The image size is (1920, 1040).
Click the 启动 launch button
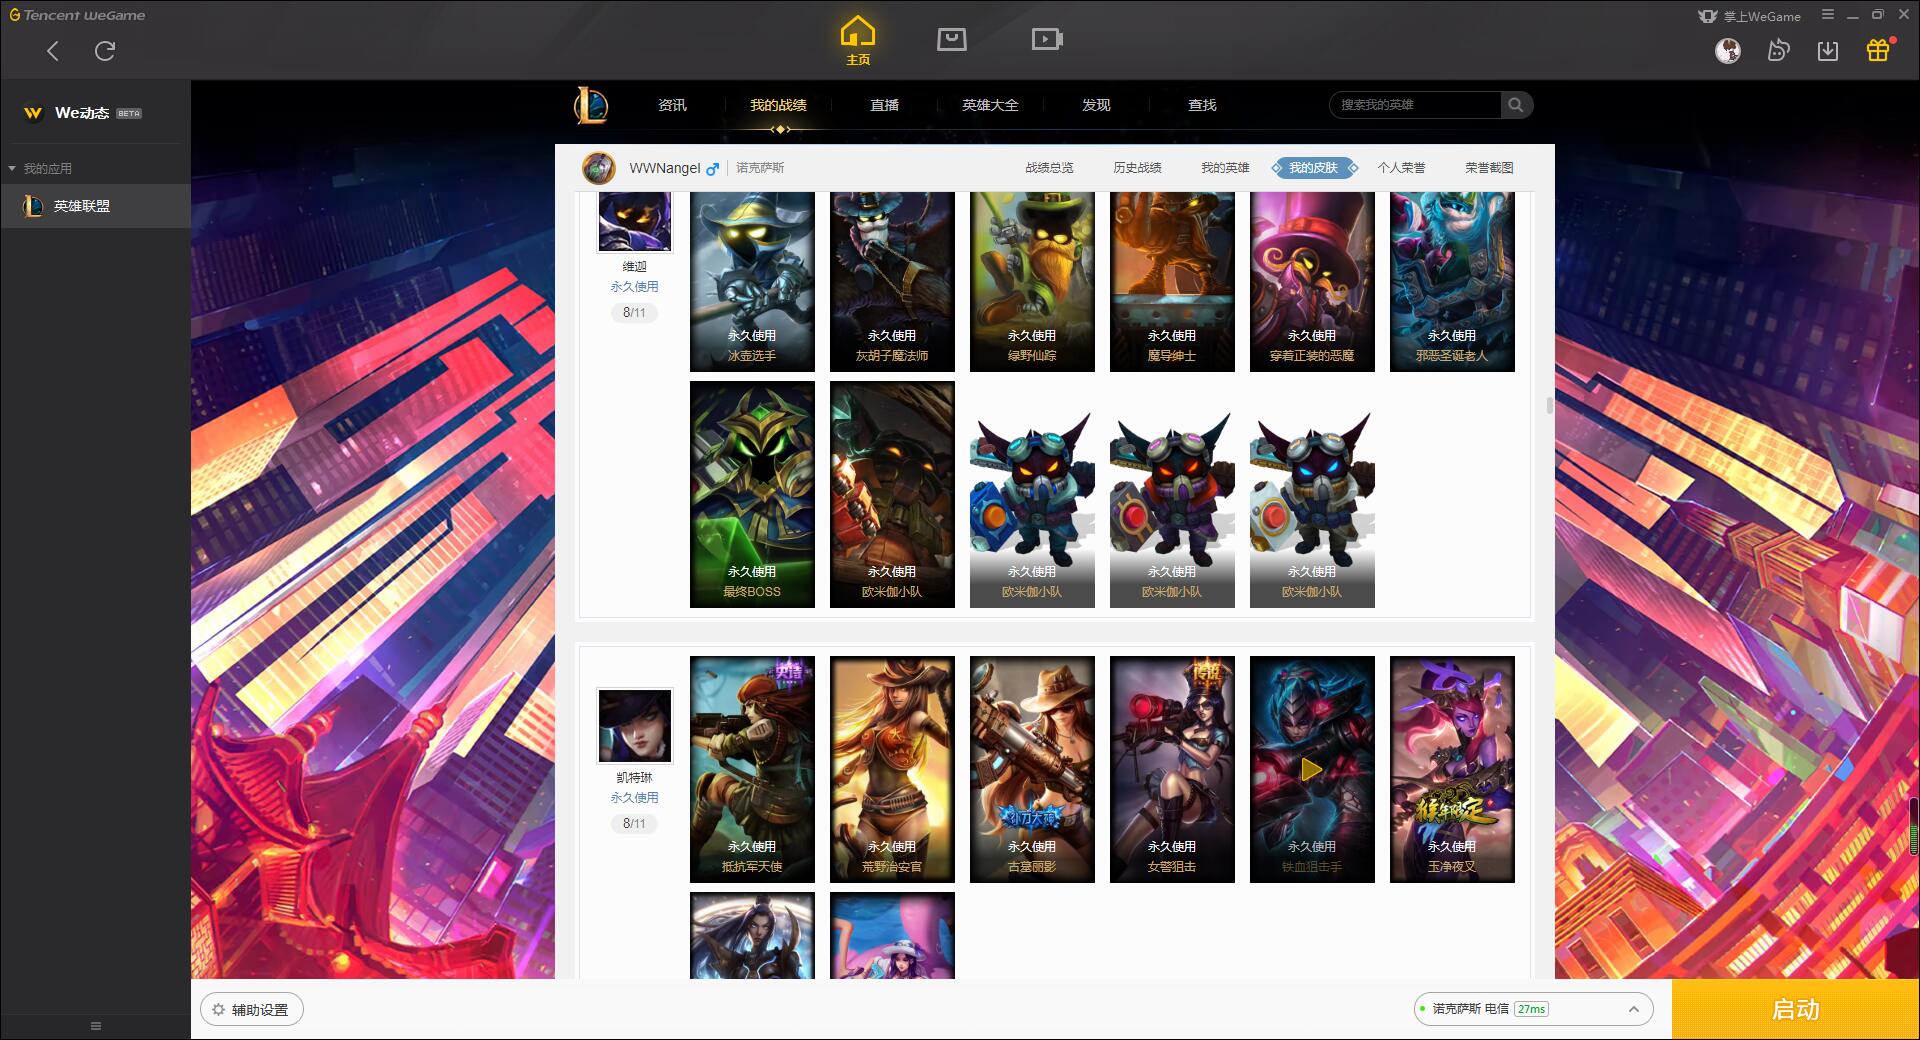pos(1795,1009)
